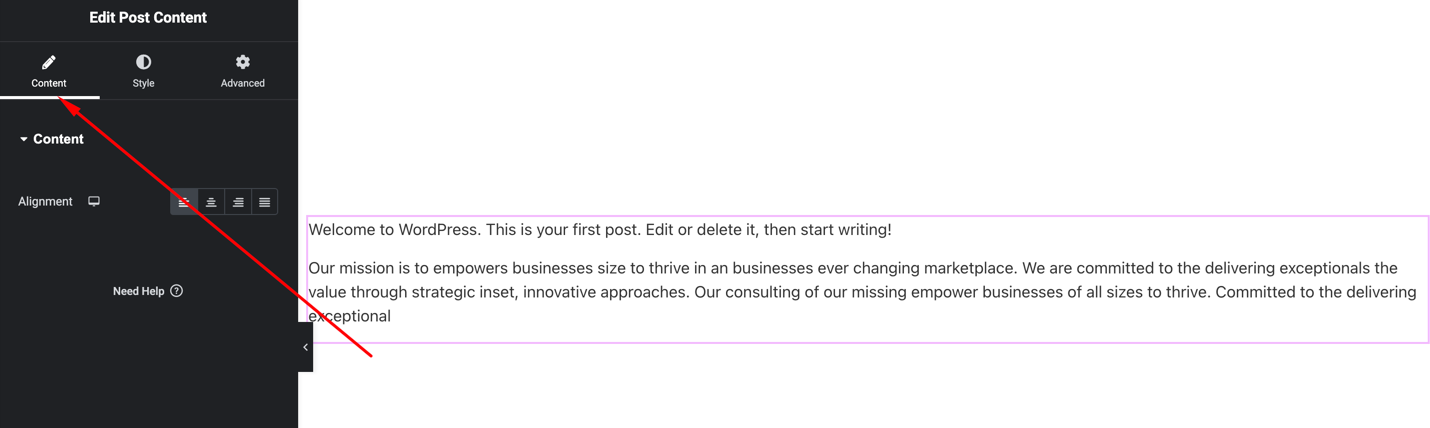
Task: Click the Edit Post Content panel title
Action: point(148,18)
